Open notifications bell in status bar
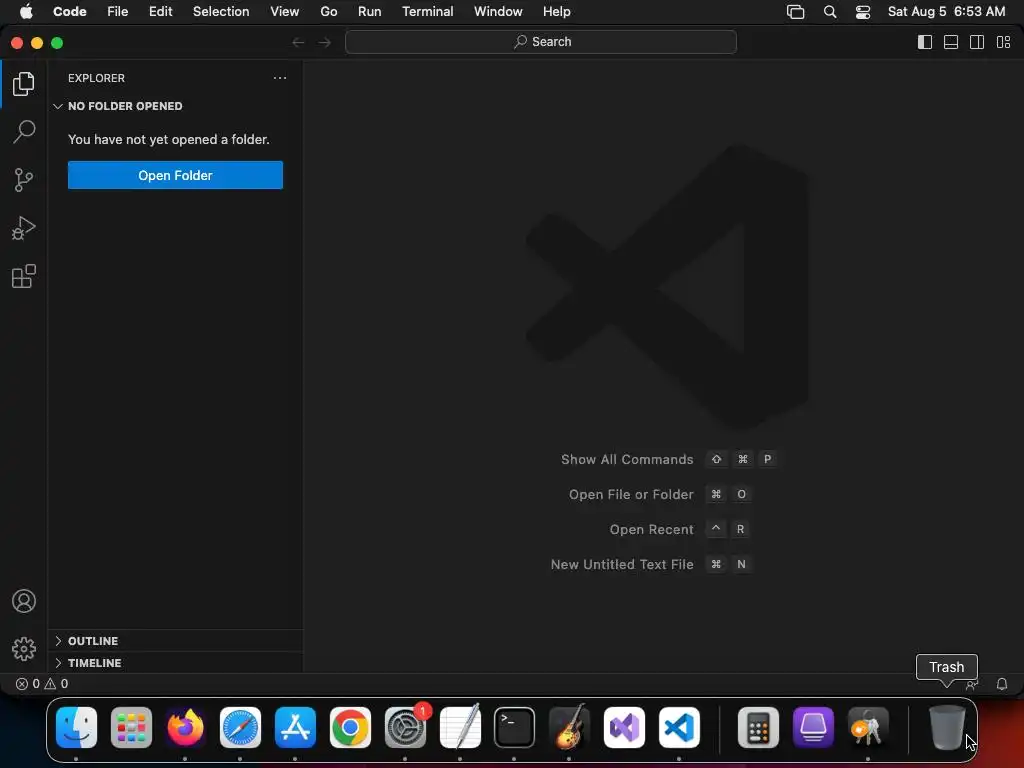The image size is (1024, 768). [x=1002, y=684]
